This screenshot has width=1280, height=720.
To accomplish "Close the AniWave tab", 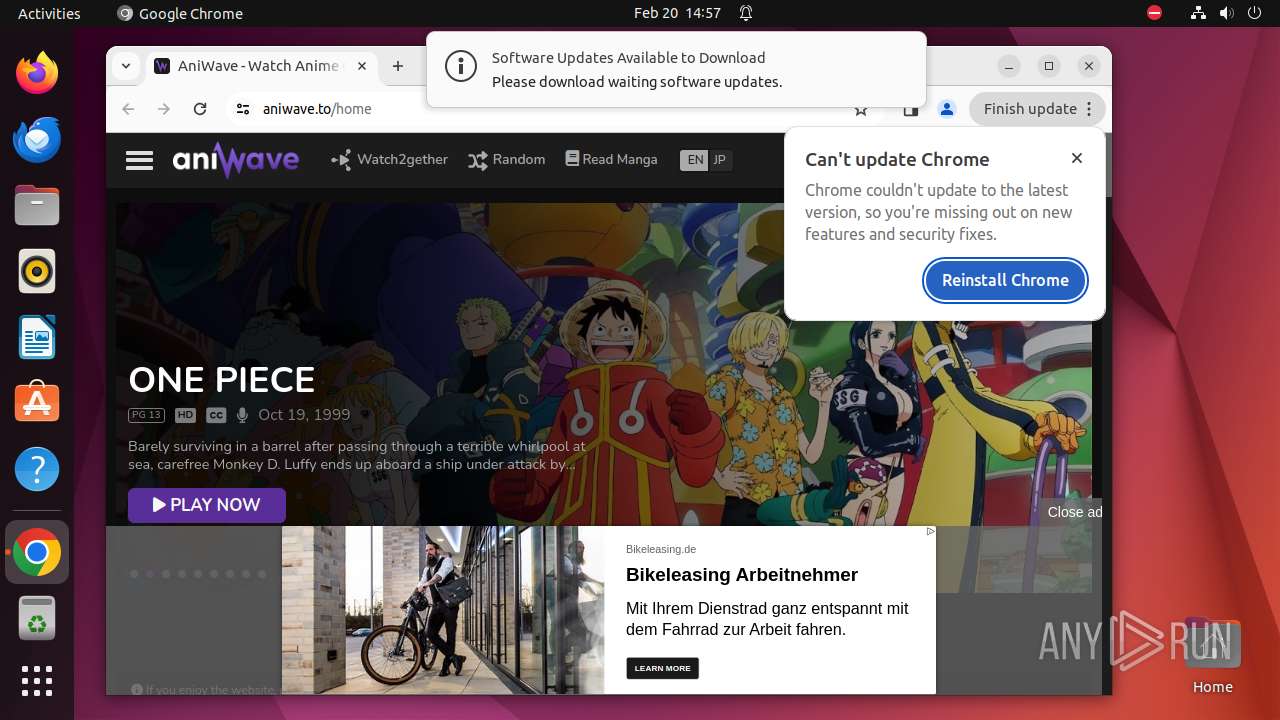I will 362,66.
